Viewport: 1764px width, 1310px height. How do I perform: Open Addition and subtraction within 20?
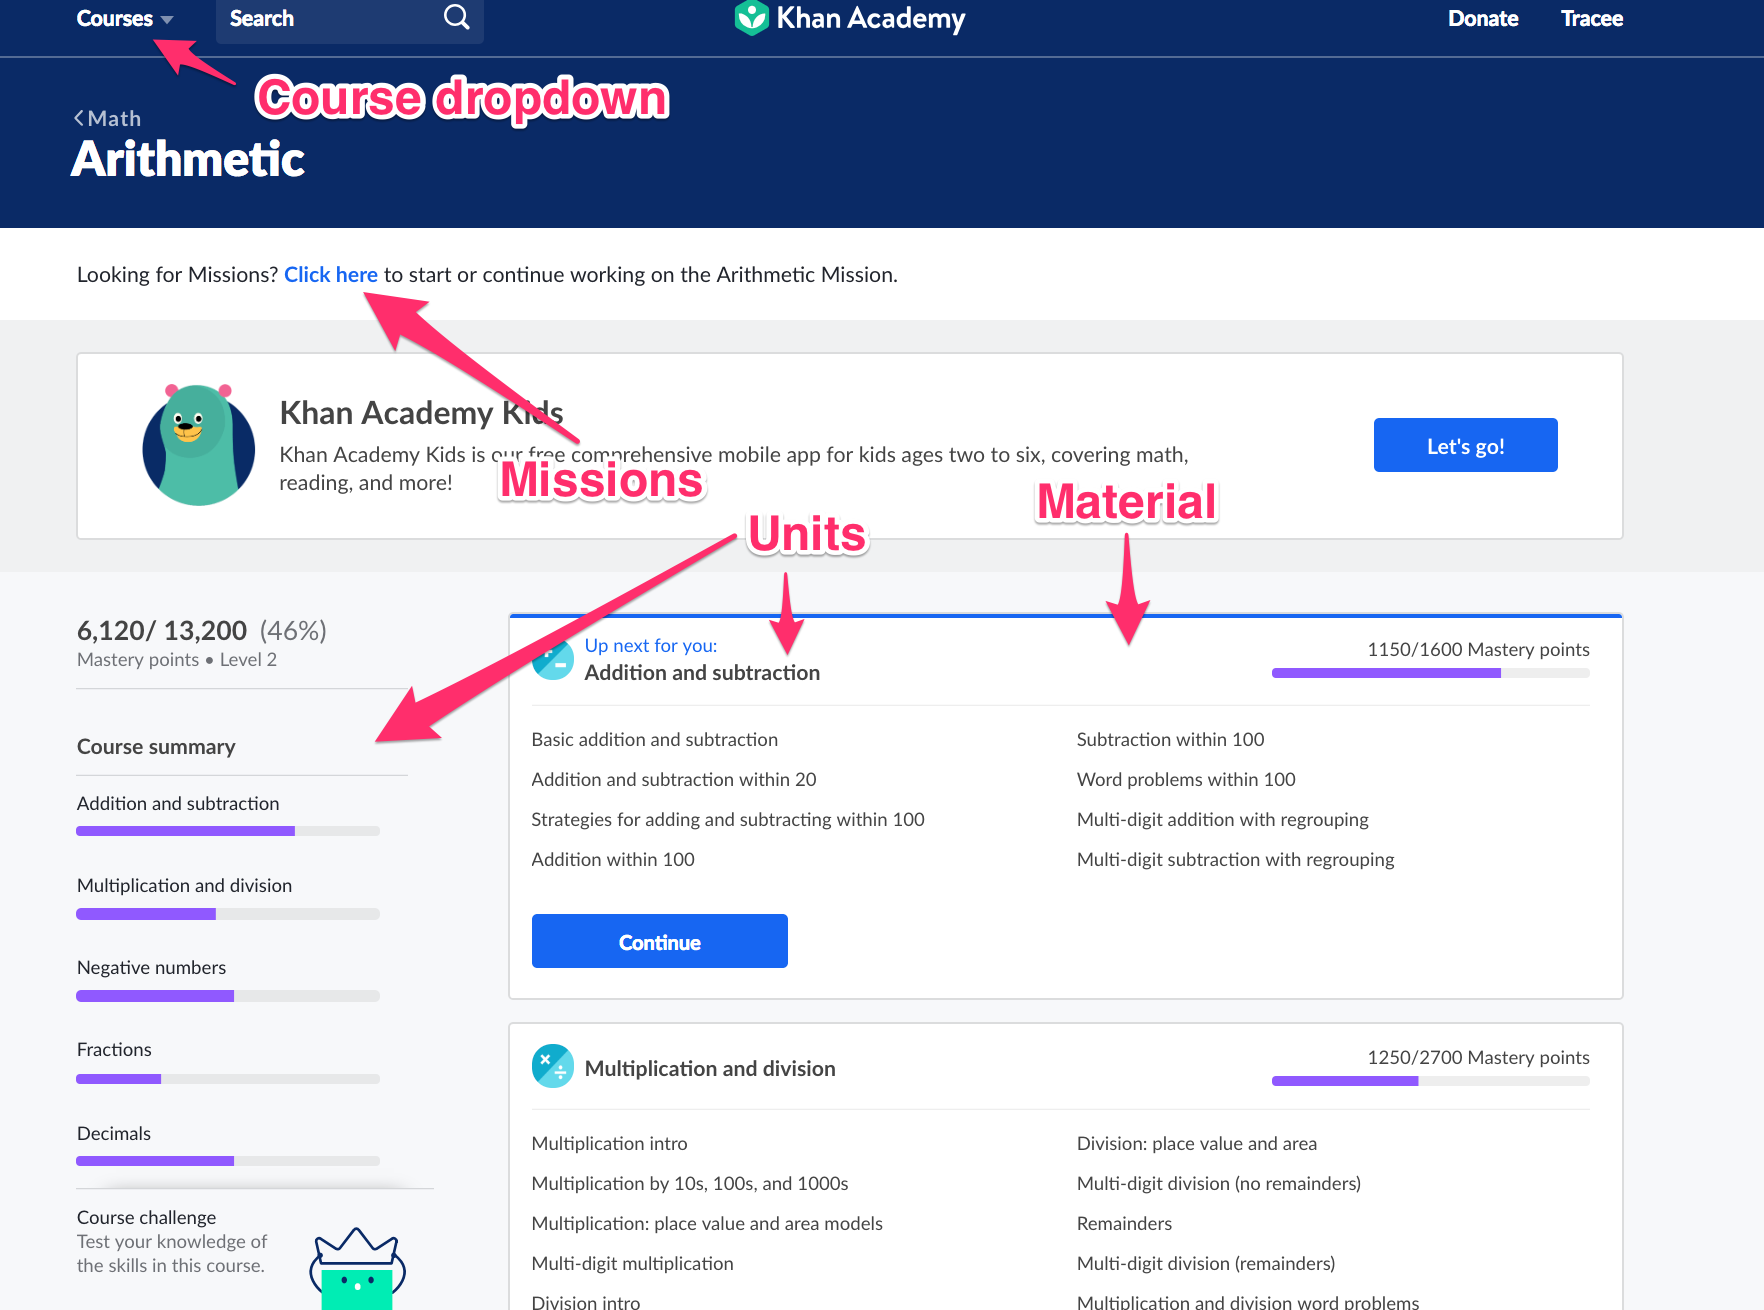point(673,779)
